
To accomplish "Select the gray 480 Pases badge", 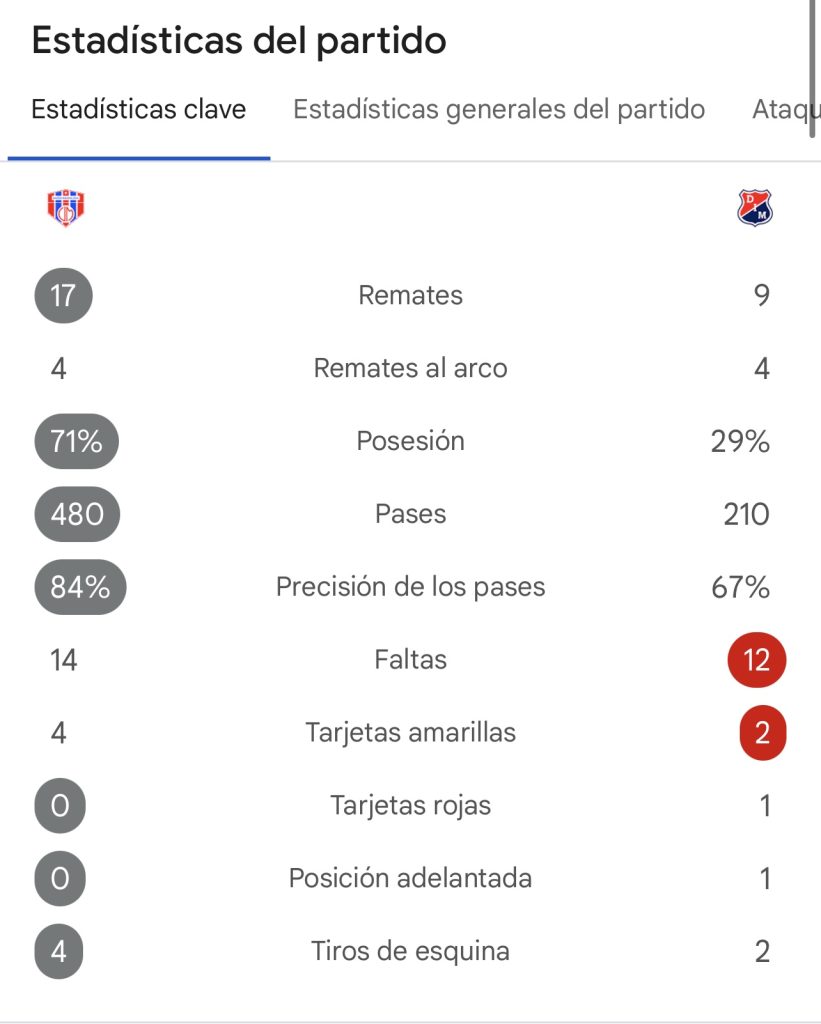I will [77, 514].
